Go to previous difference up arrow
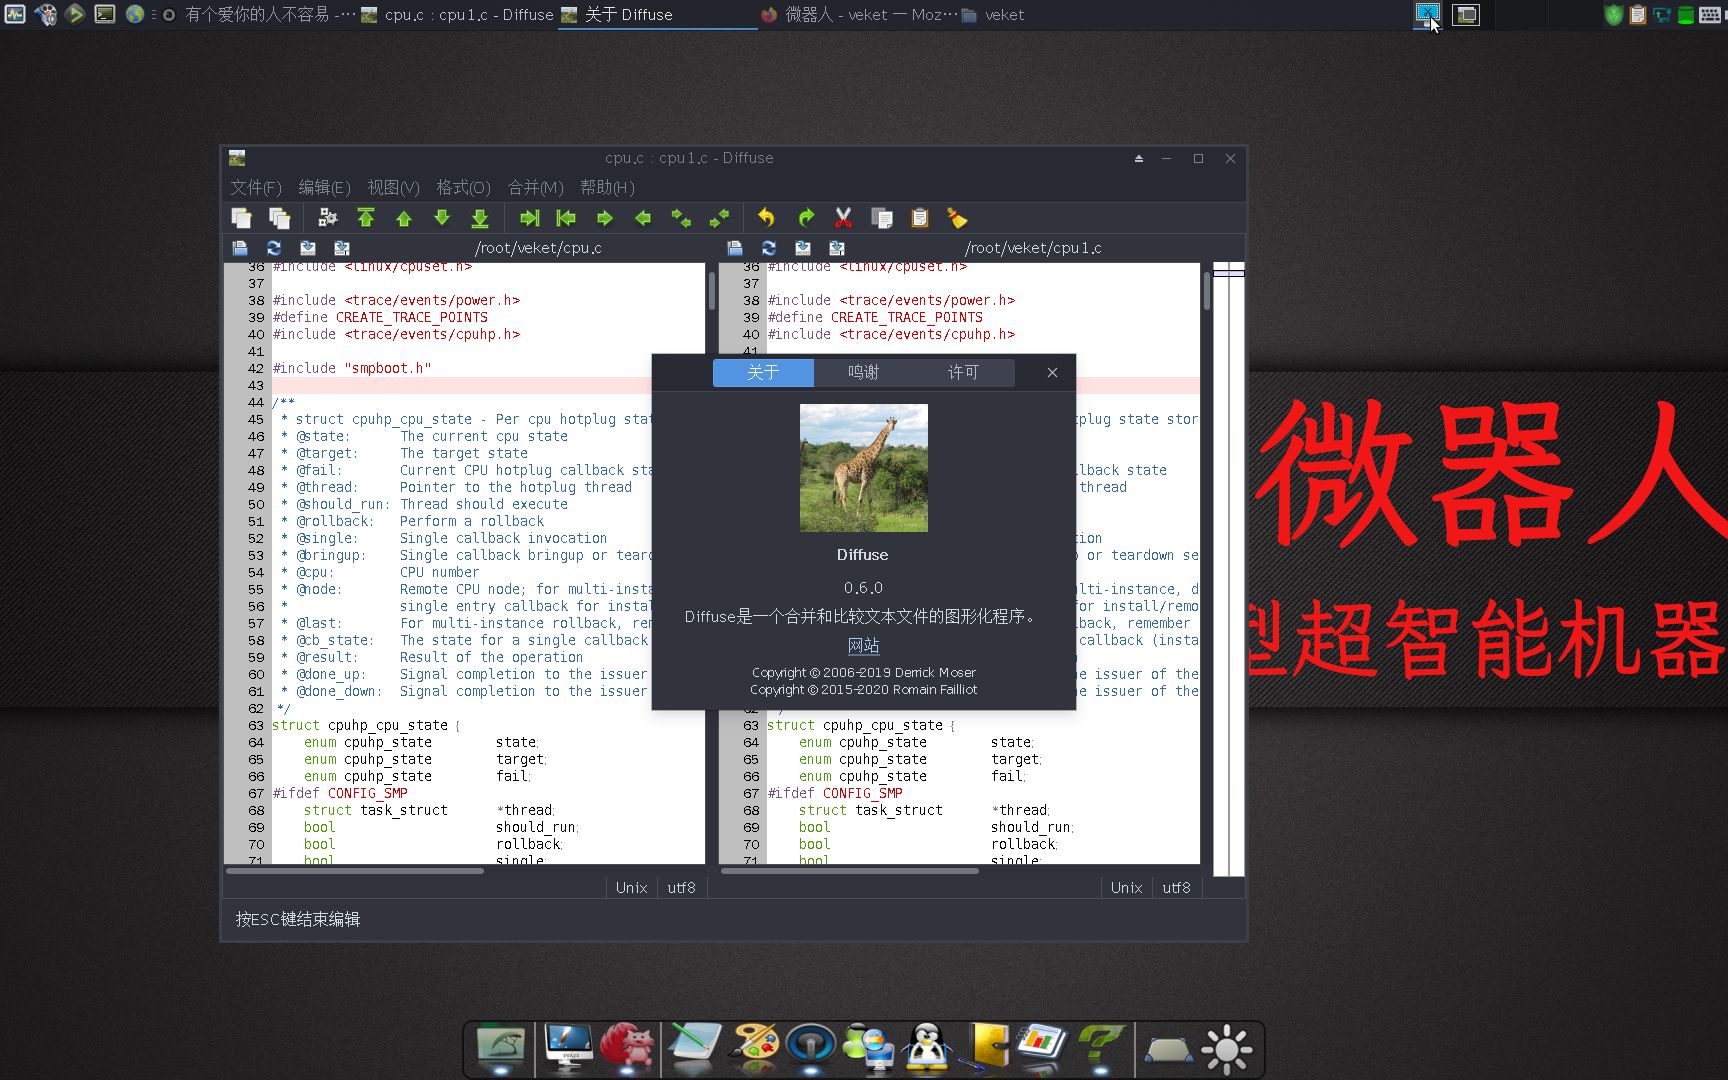 (x=404, y=218)
